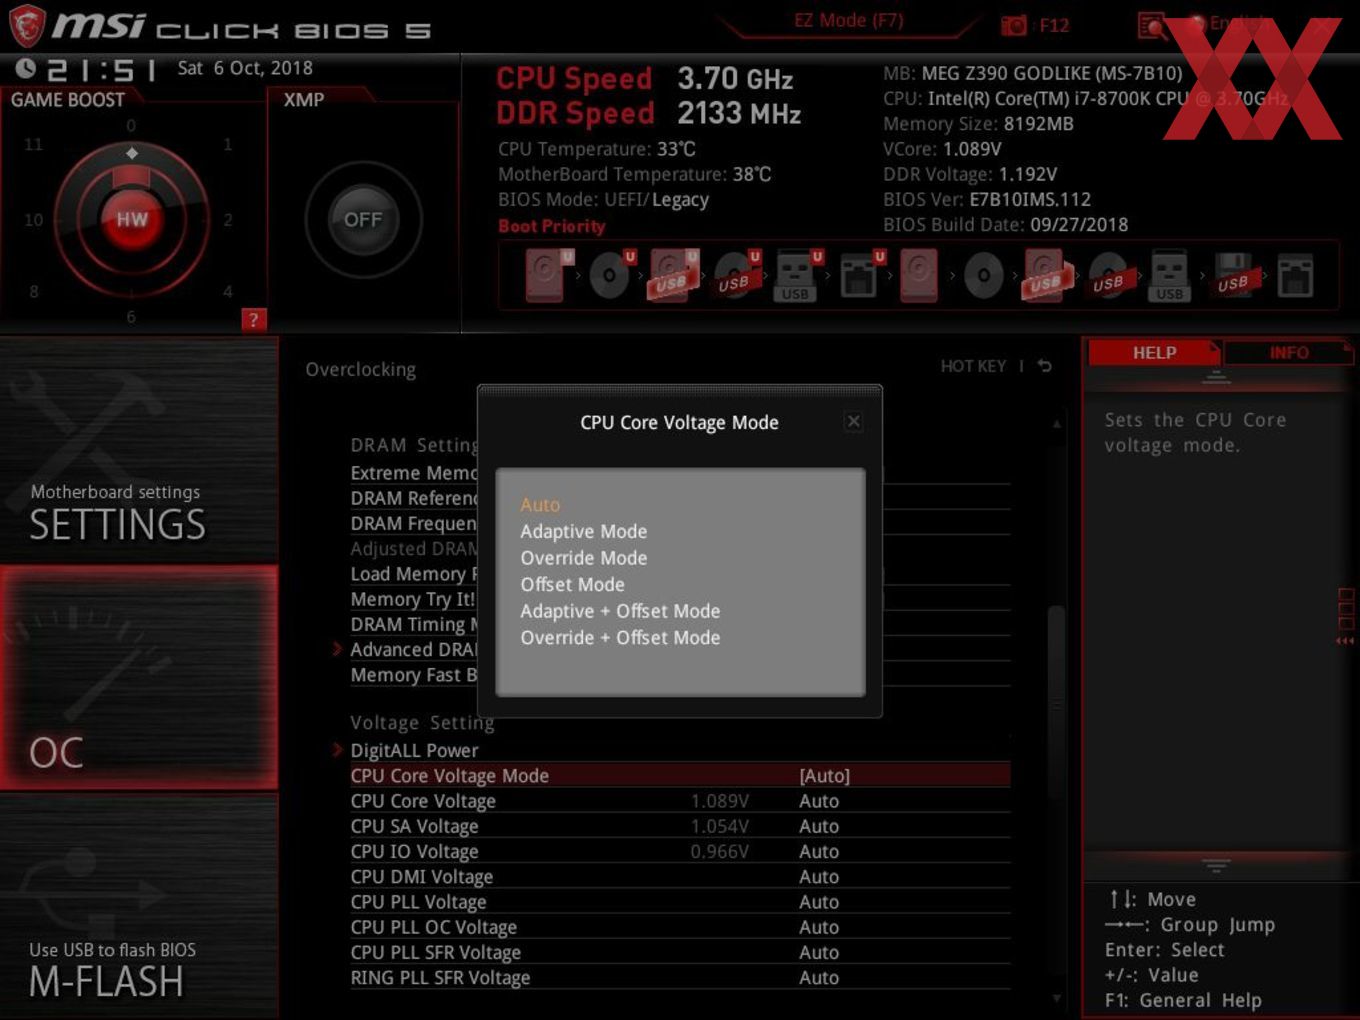The width and height of the screenshot is (1360, 1020).
Task: Select the UEFI network boot icon
Action: [x=860, y=275]
